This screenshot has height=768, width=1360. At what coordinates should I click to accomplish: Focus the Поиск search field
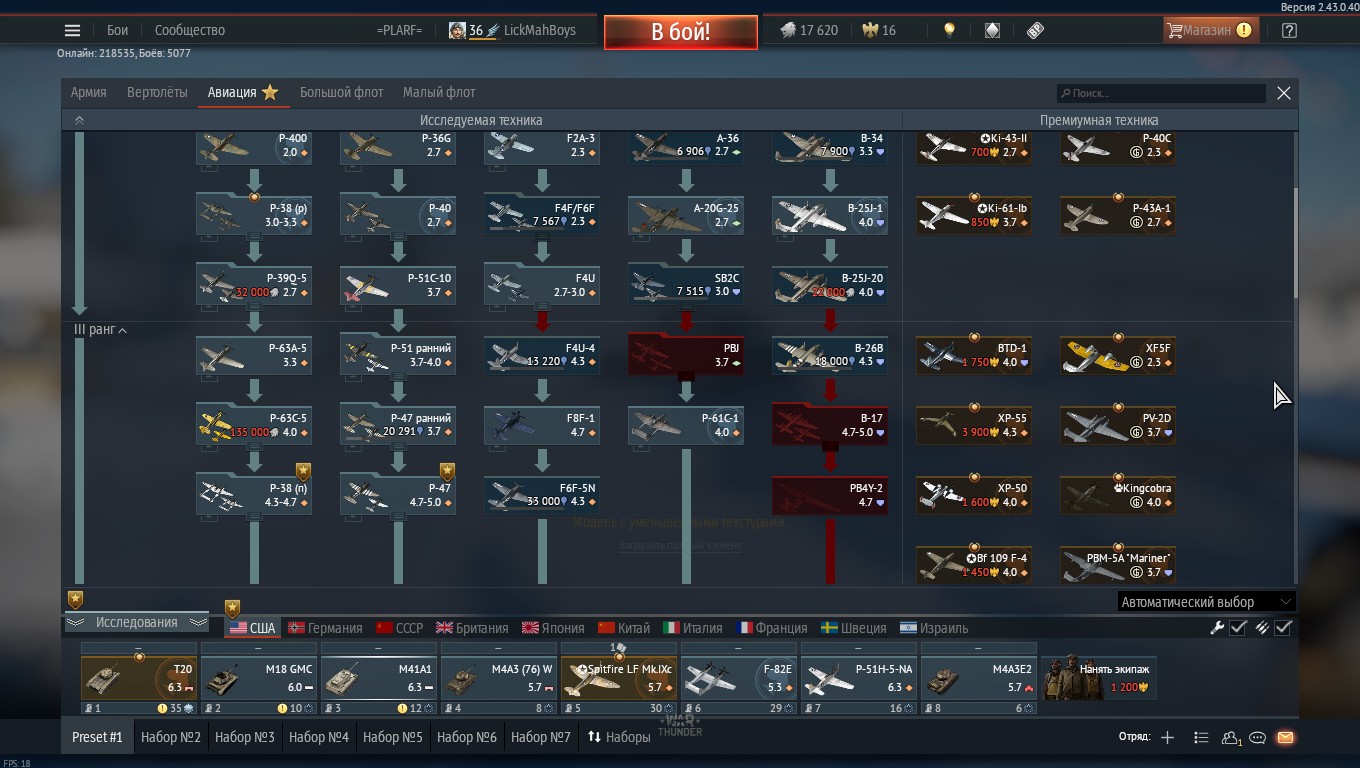1161,93
